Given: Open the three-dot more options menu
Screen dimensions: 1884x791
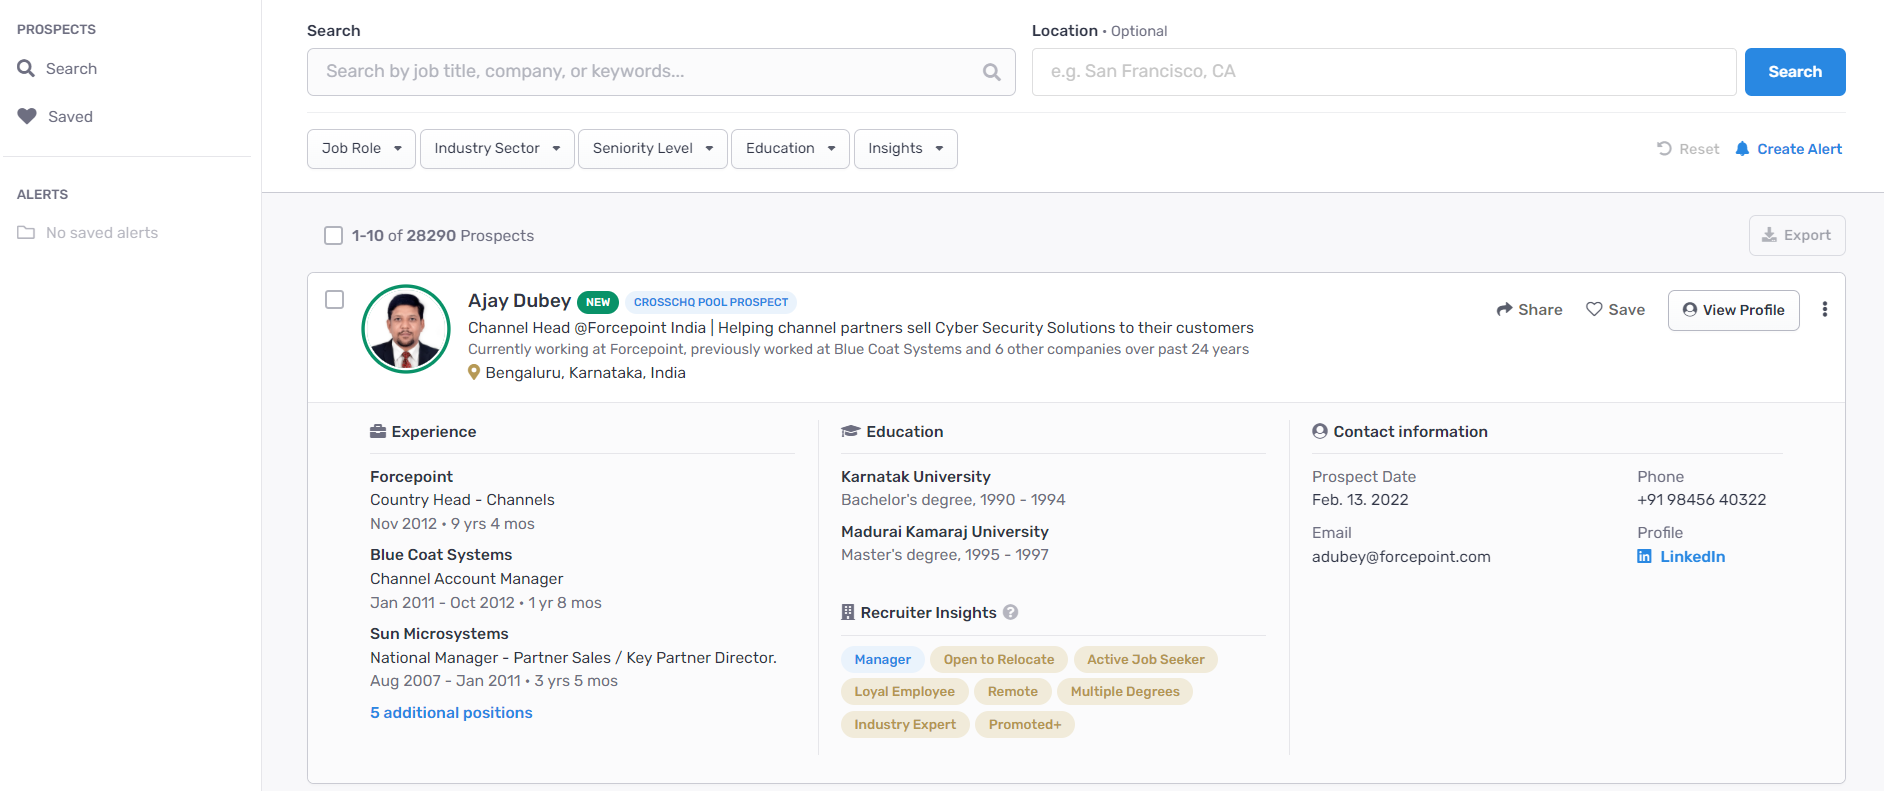Looking at the screenshot, I should point(1825,310).
